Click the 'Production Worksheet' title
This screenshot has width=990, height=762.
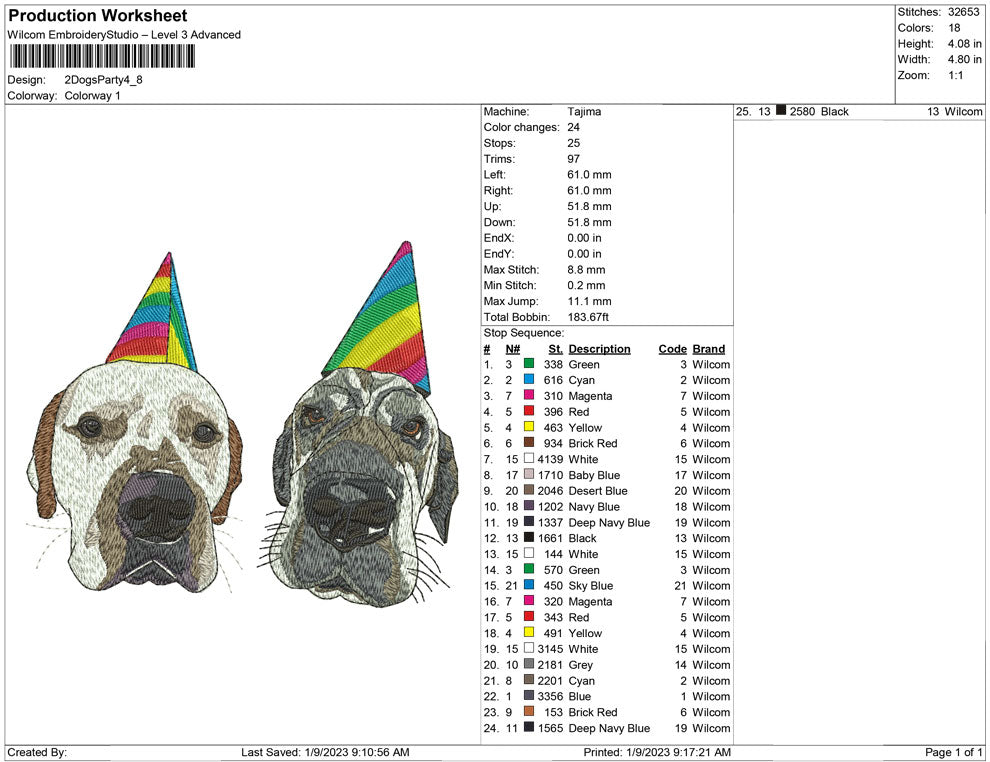click(98, 16)
